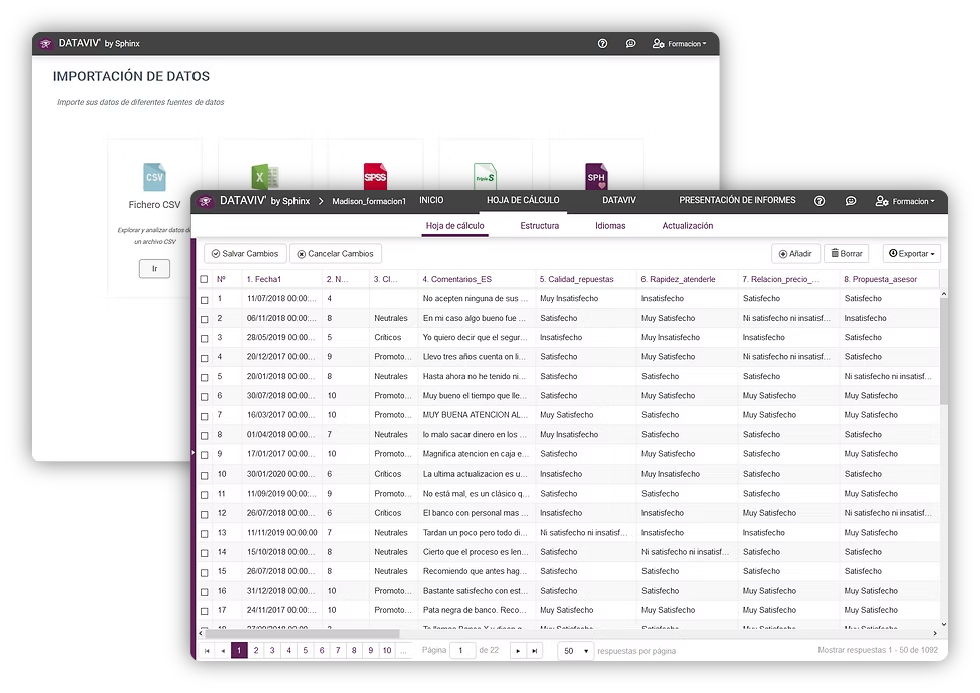This screenshot has width=980, height=693.
Task: Switch to the Estructura tab
Action: click(x=539, y=226)
